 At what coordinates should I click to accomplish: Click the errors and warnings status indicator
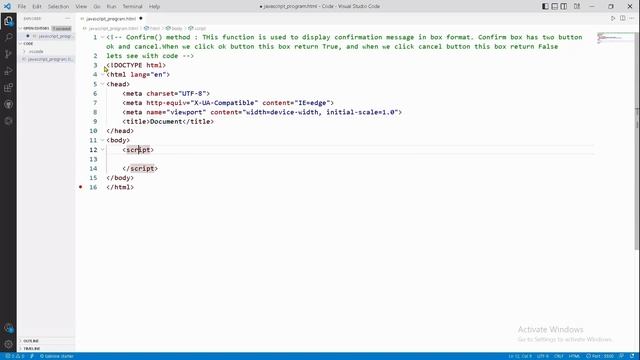15,356
